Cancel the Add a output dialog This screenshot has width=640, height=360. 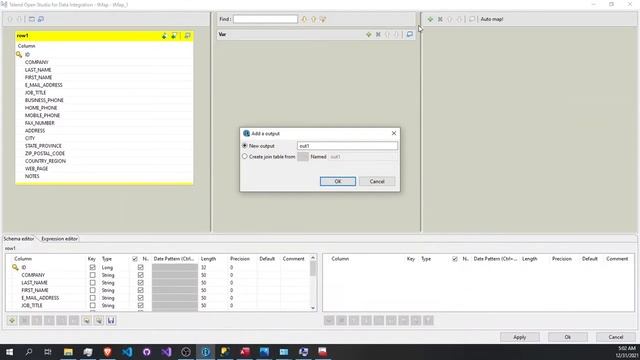[377, 181]
